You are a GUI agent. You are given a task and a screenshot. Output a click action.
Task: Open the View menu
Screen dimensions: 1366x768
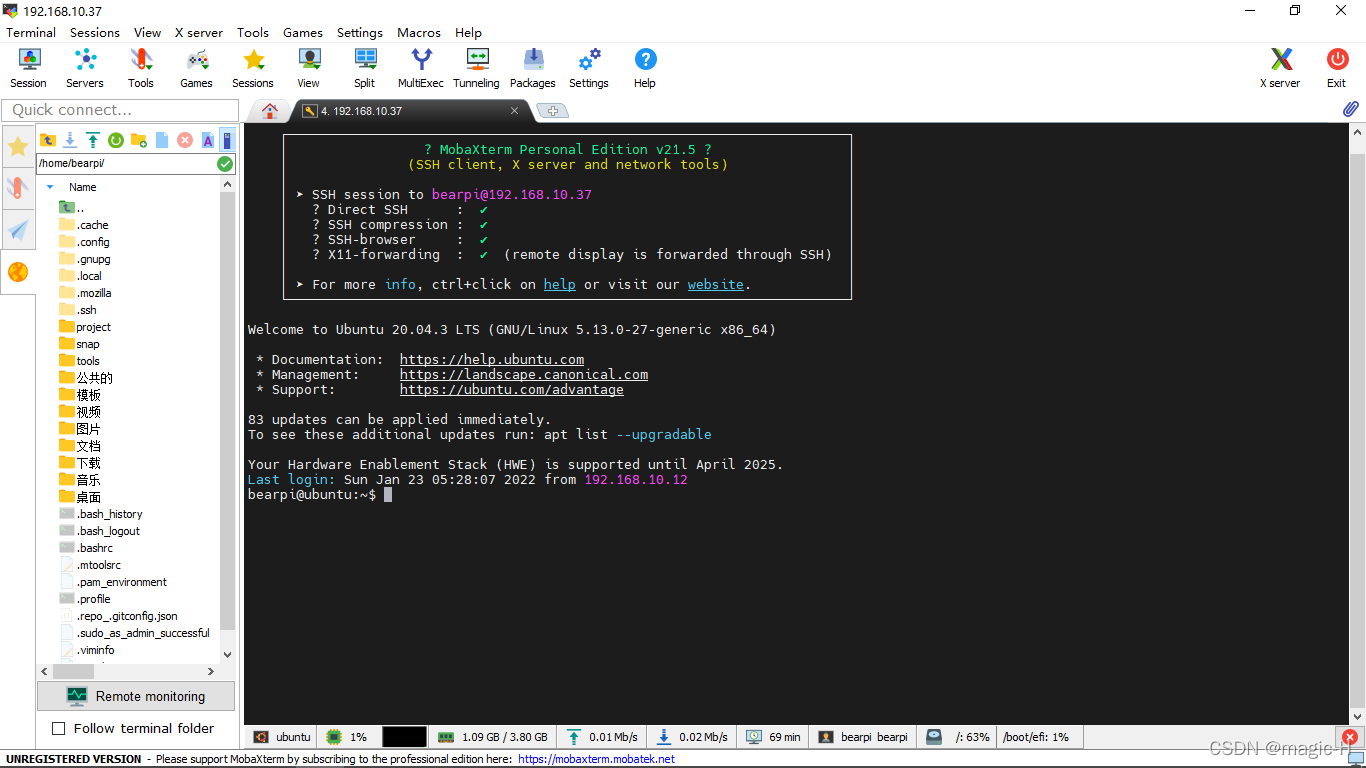147,32
